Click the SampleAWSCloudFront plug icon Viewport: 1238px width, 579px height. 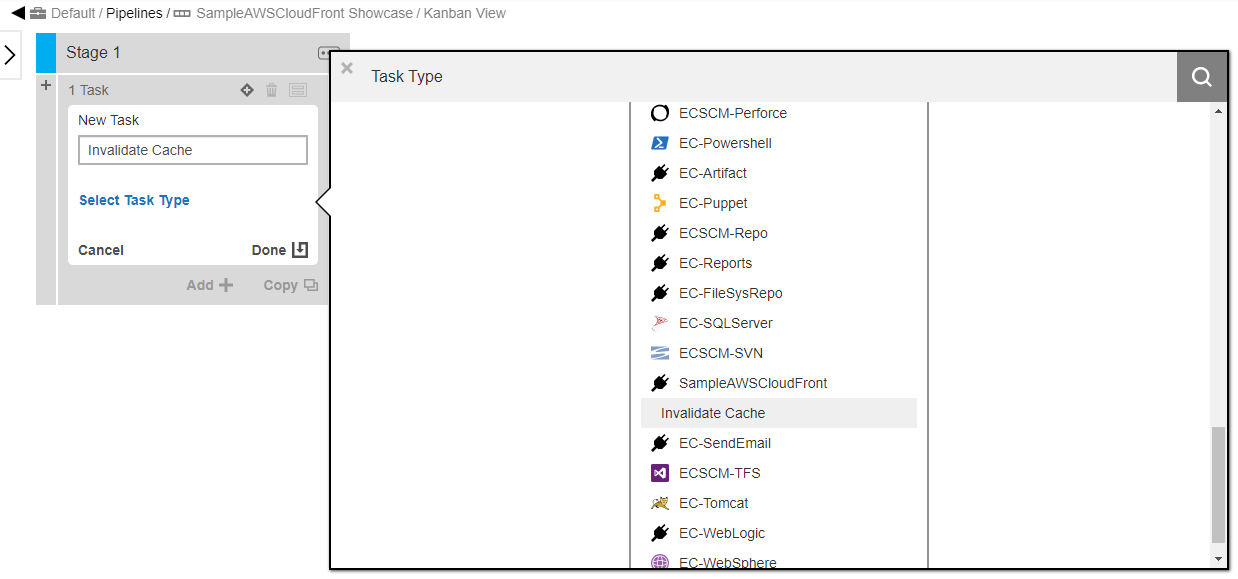click(659, 383)
